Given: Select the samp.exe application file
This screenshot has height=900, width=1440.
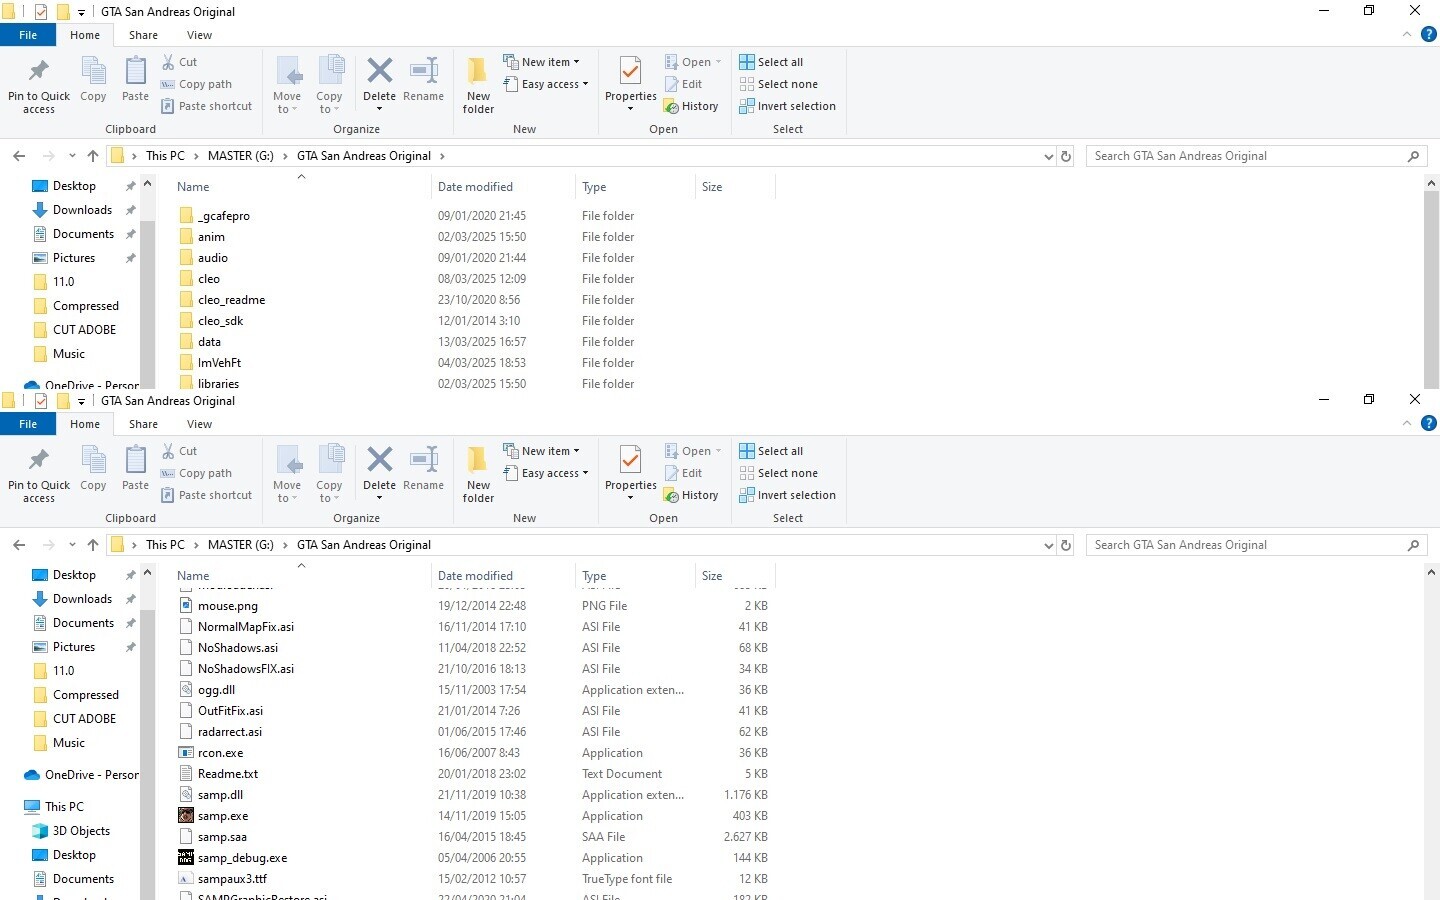Looking at the screenshot, I should (223, 816).
